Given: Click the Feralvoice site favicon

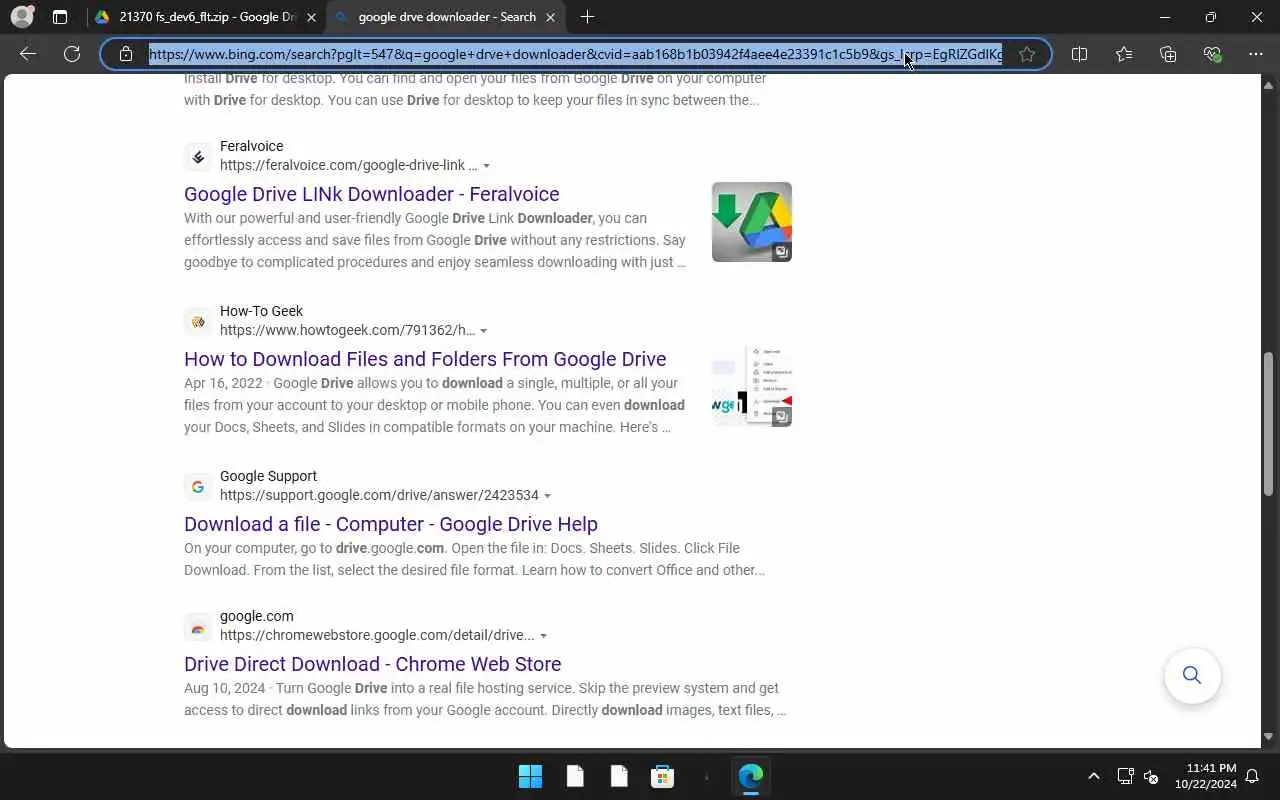Looking at the screenshot, I should point(198,157).
